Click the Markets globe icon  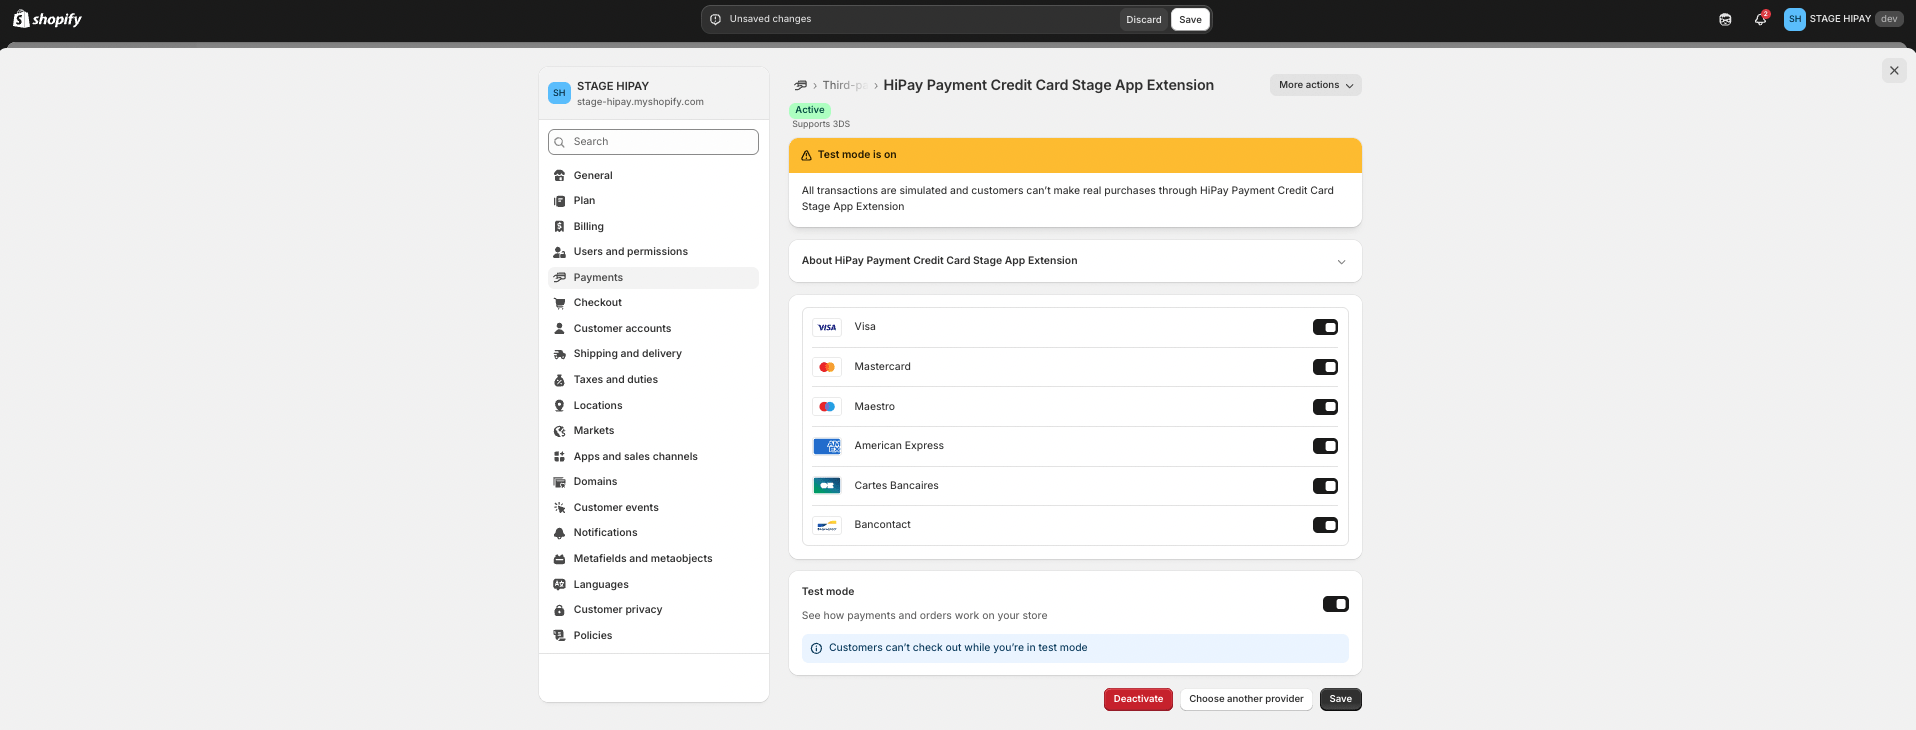tap(560, 431)
